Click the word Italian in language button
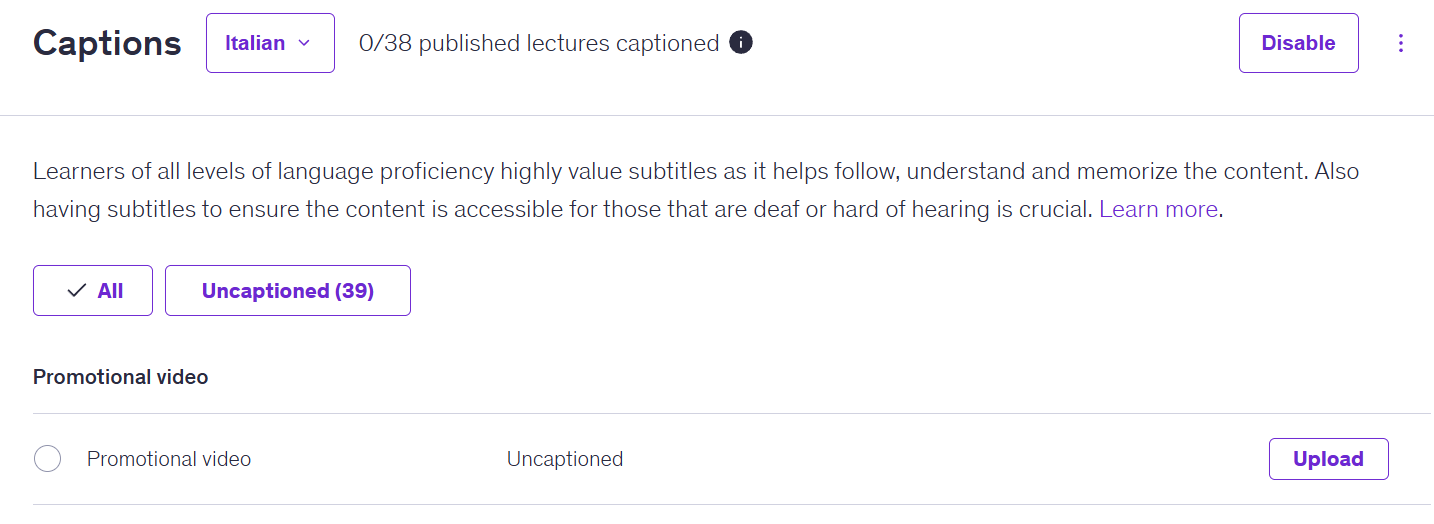Image resolution: width=1434 pixels, height=524 pixels. [255, 43]
